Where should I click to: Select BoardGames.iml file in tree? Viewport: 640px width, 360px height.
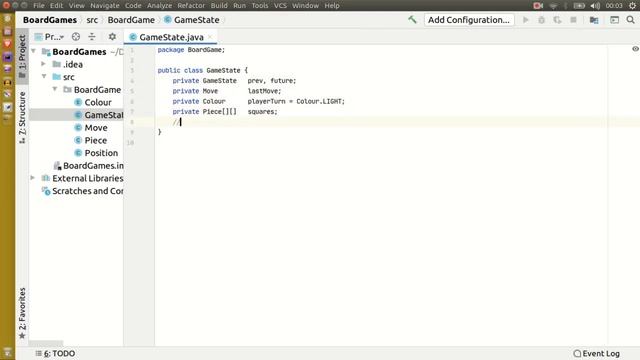click(x=93, y=165)
